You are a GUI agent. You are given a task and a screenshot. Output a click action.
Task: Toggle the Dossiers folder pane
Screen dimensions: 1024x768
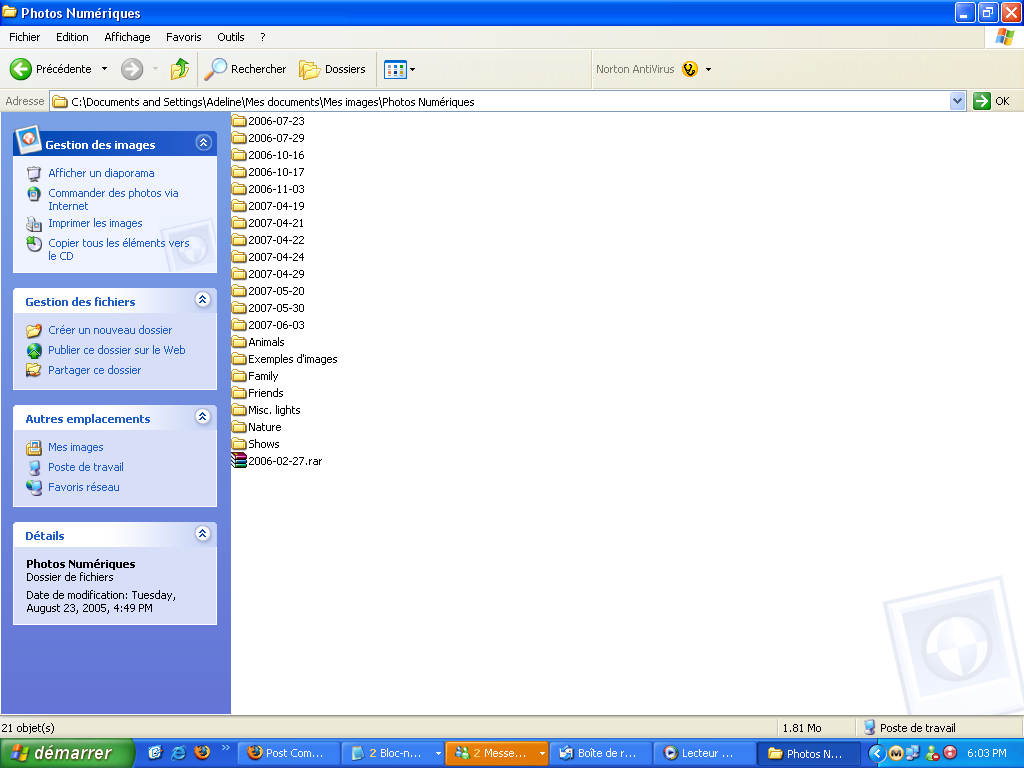click(333, 69)
